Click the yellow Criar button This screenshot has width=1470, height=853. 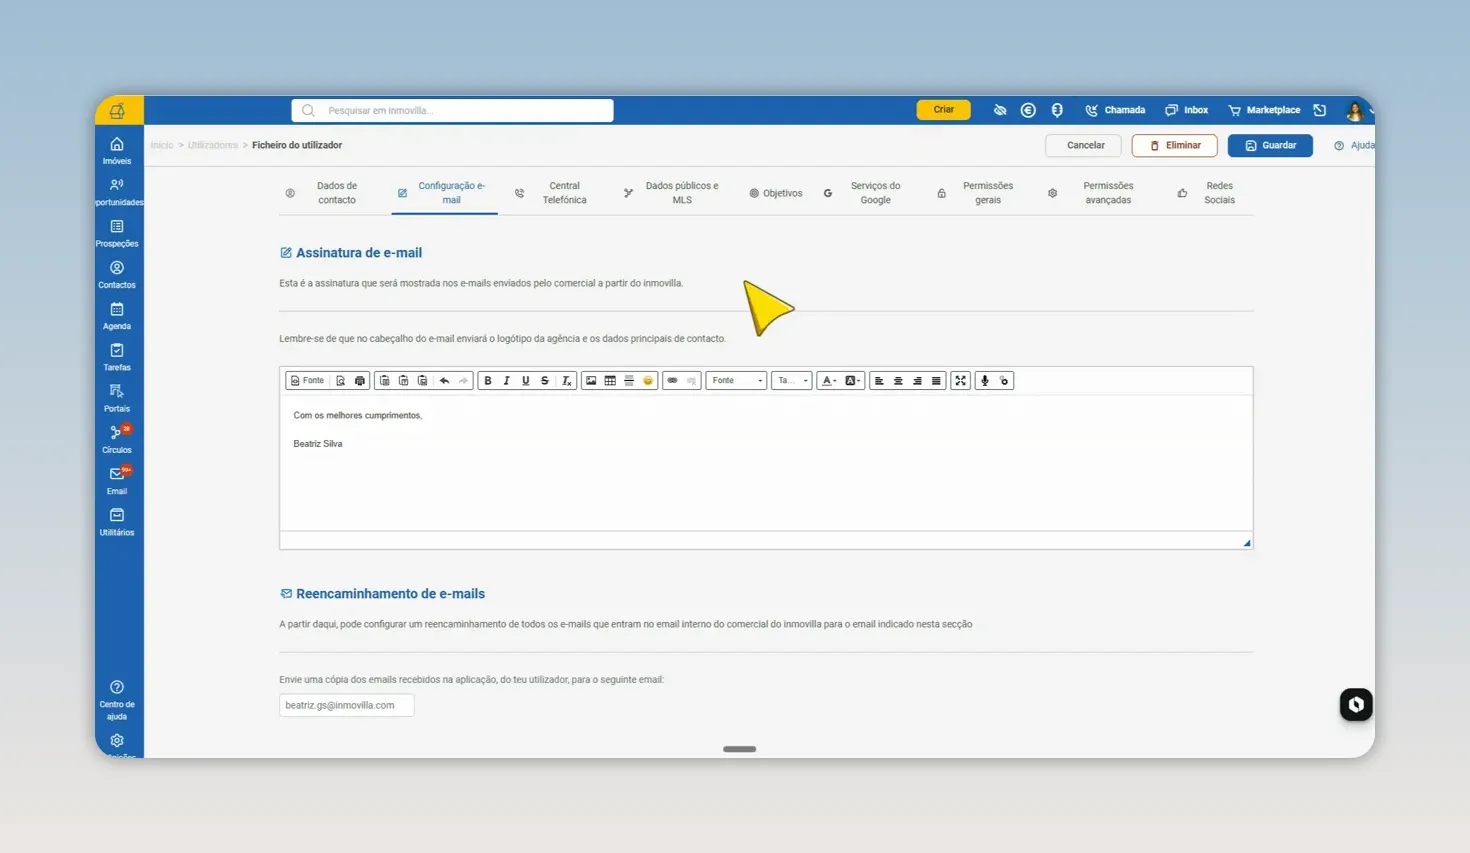tap(943, 110)
